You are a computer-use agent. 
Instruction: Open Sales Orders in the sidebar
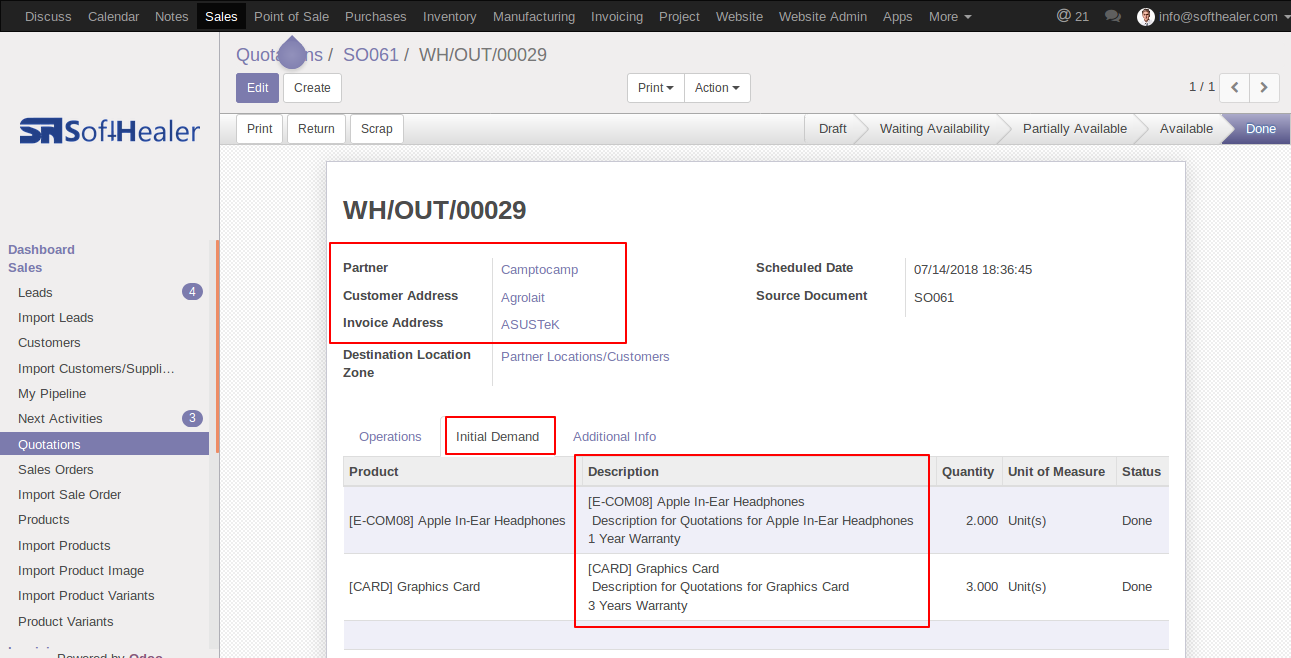click(x=105, y=470)
